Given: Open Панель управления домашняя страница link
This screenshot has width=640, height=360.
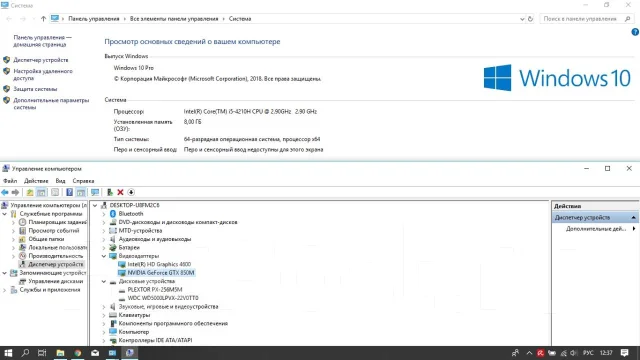Looking at the screenshot, I should coord(42,41).
